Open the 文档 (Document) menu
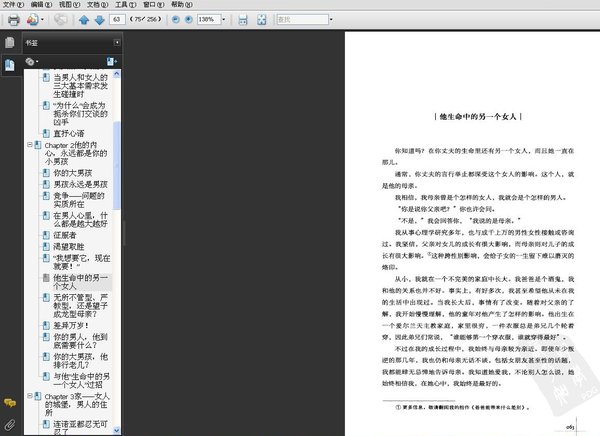600x436 pixels. (97, 5)
